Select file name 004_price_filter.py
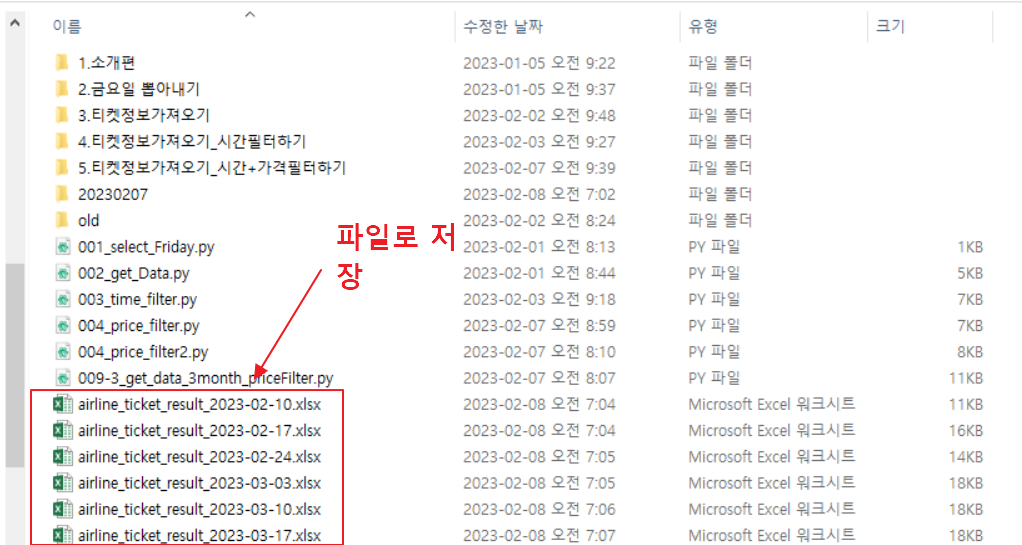Screen dimensions: 1022x545 (139, 326)
